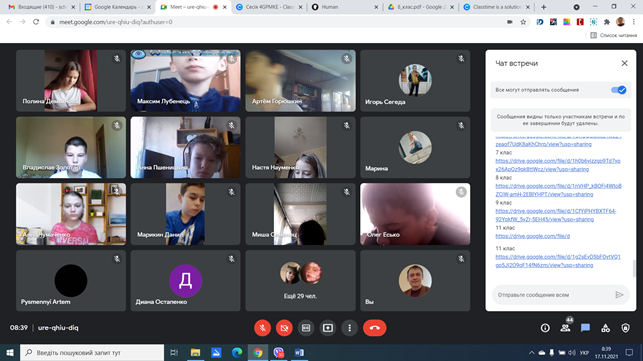Turn on captions button
Viewport: 643px width, 361px height.
(306, 328)
